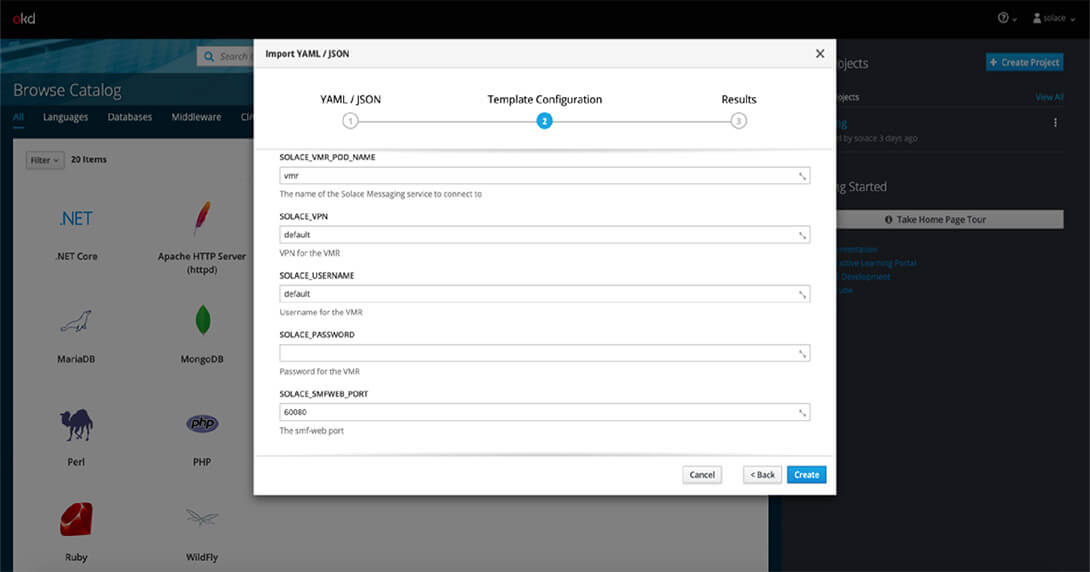Open the help menu icon
1090x572 pixels.
click(x=1007, y=18)
